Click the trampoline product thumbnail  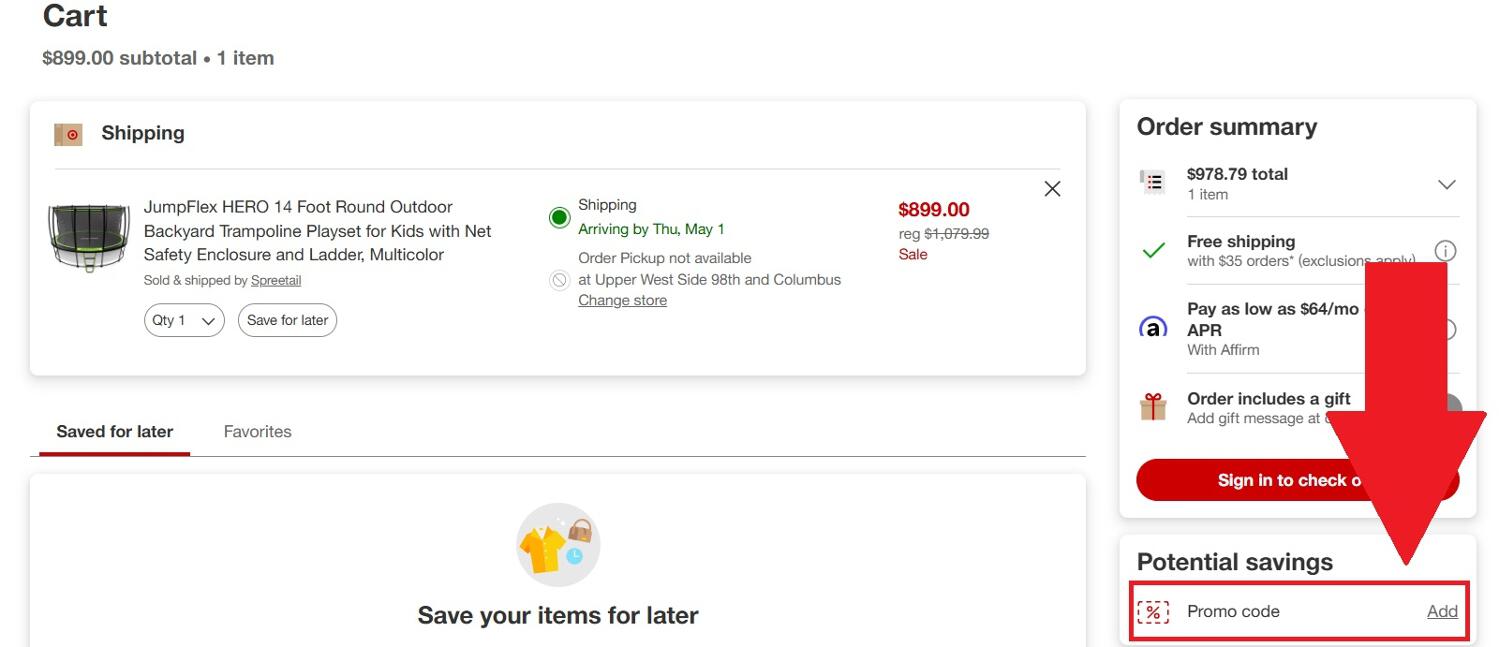(89, 238)
